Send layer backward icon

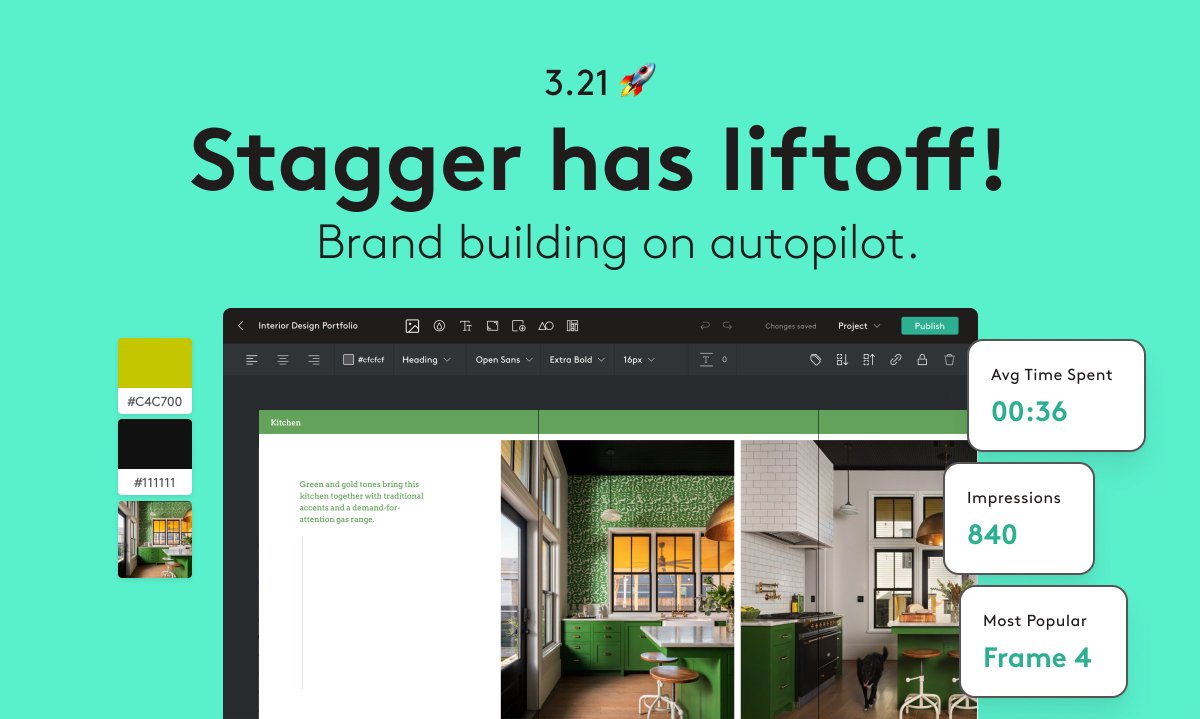pyautogui.click(x=842, y=360)
